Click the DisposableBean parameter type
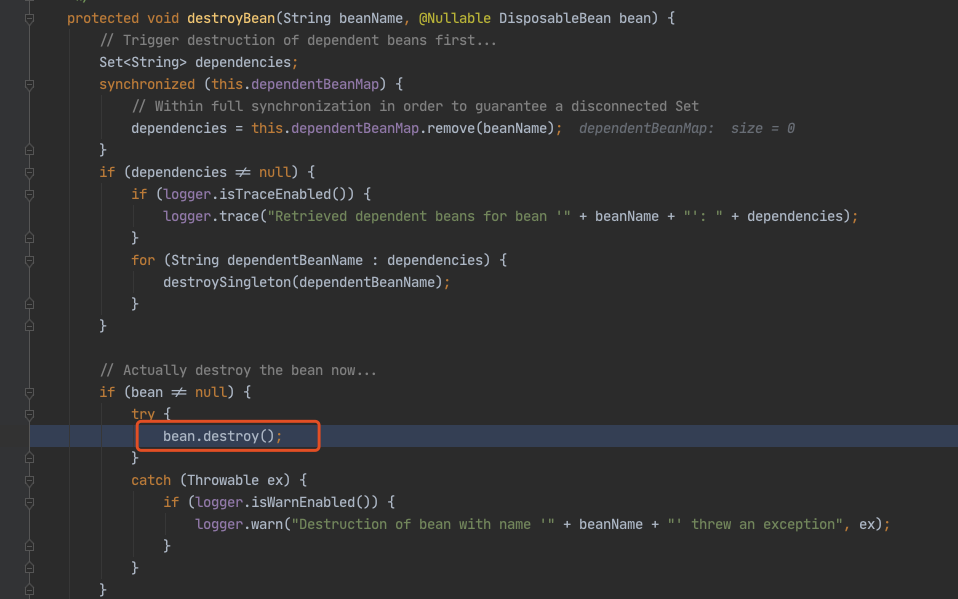 click(555, 18)
